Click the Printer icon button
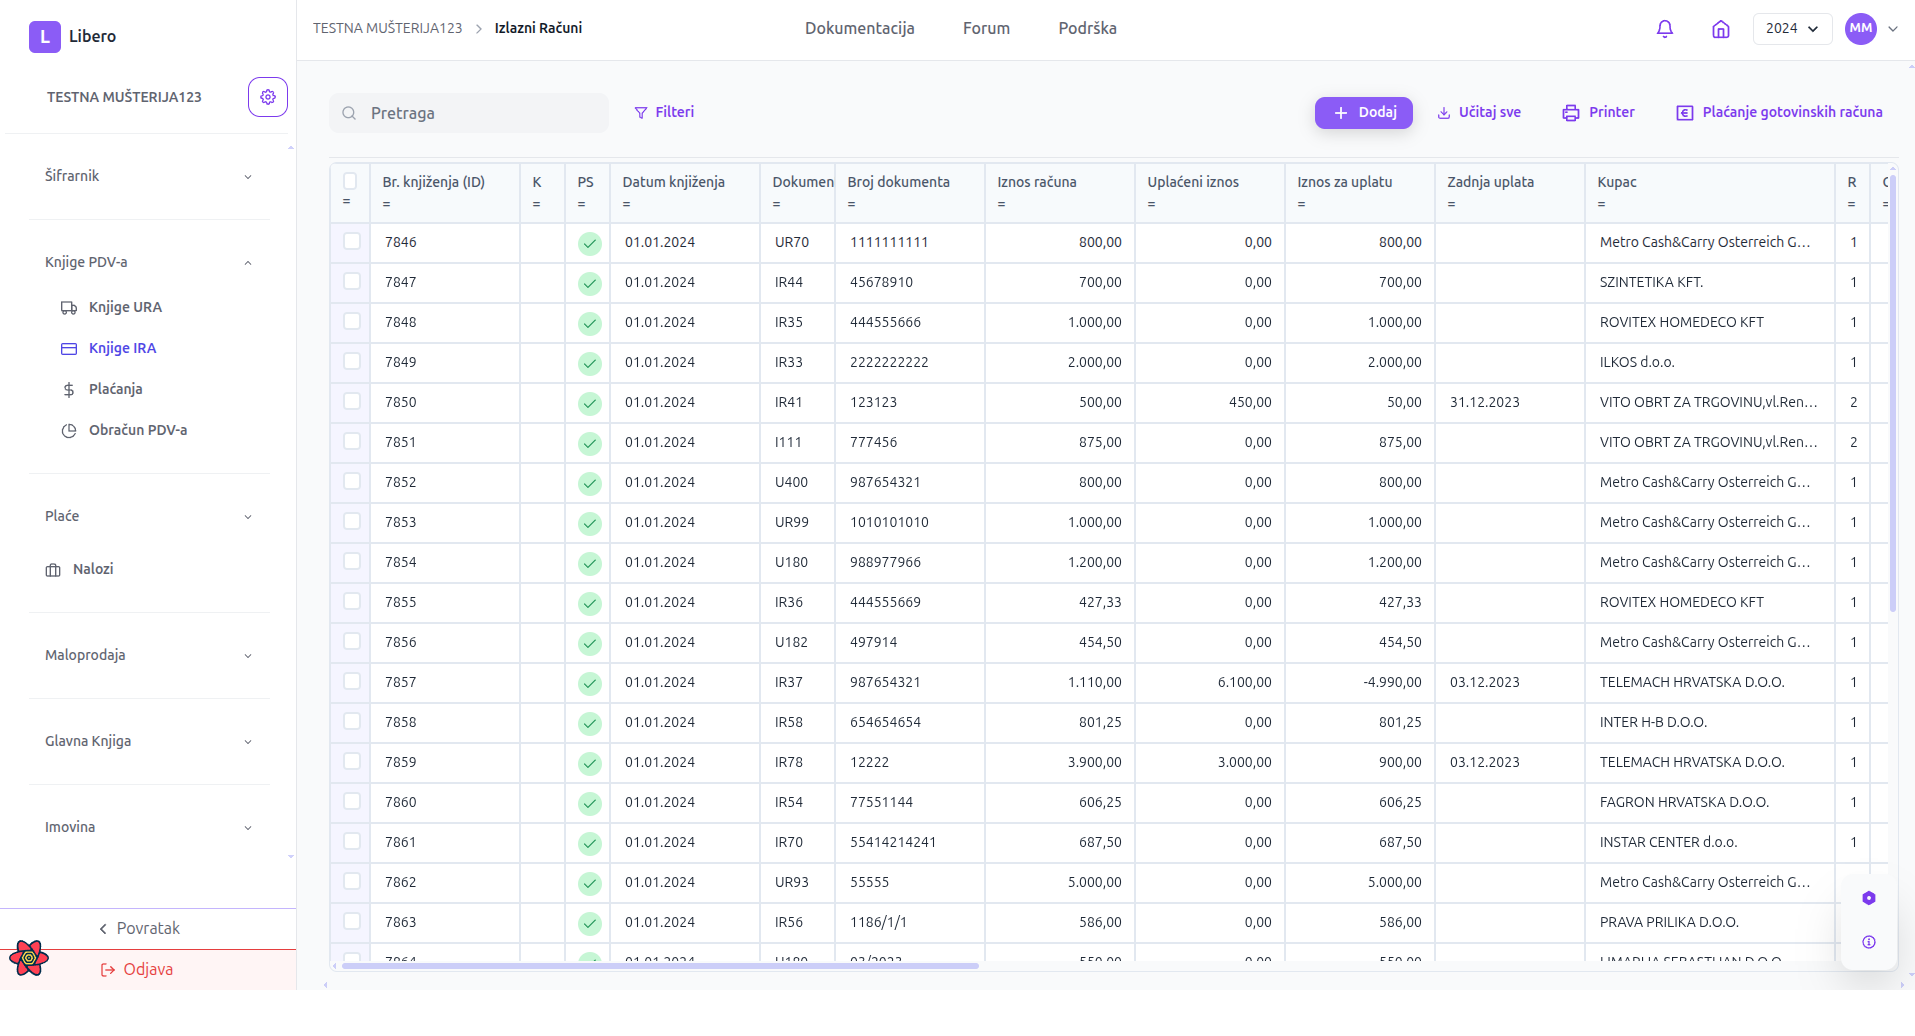This screenshot has height=1036, width=1915. pos(1598,113)
